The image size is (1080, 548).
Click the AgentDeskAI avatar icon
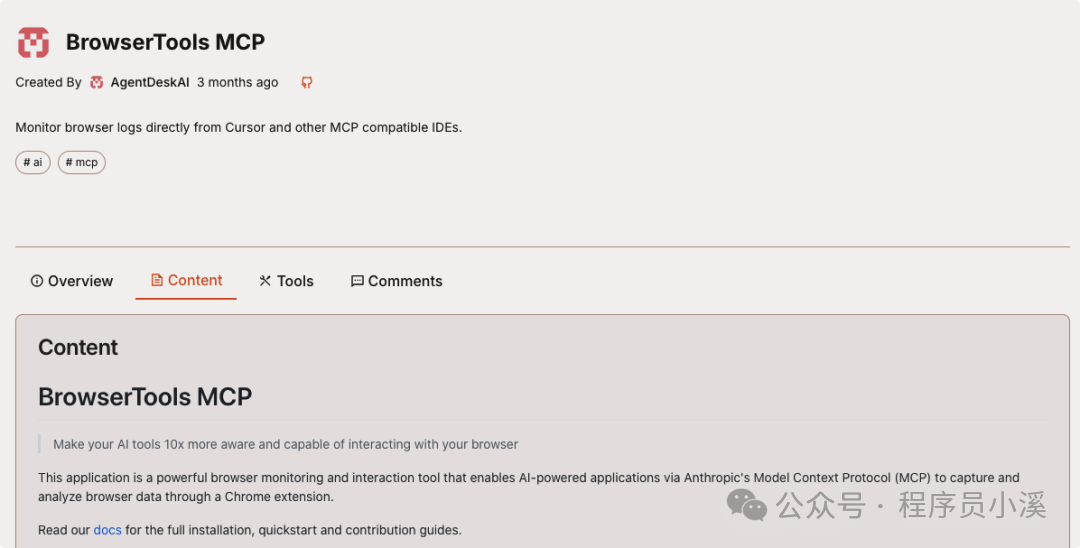click(x=97, y=83)
